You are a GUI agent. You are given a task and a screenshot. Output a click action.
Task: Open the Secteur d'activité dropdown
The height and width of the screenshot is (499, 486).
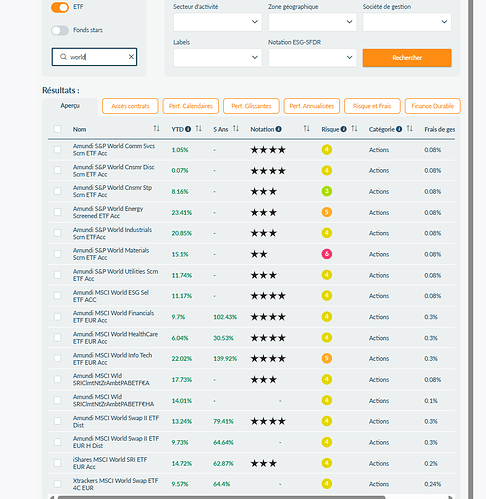coord(217,22)
